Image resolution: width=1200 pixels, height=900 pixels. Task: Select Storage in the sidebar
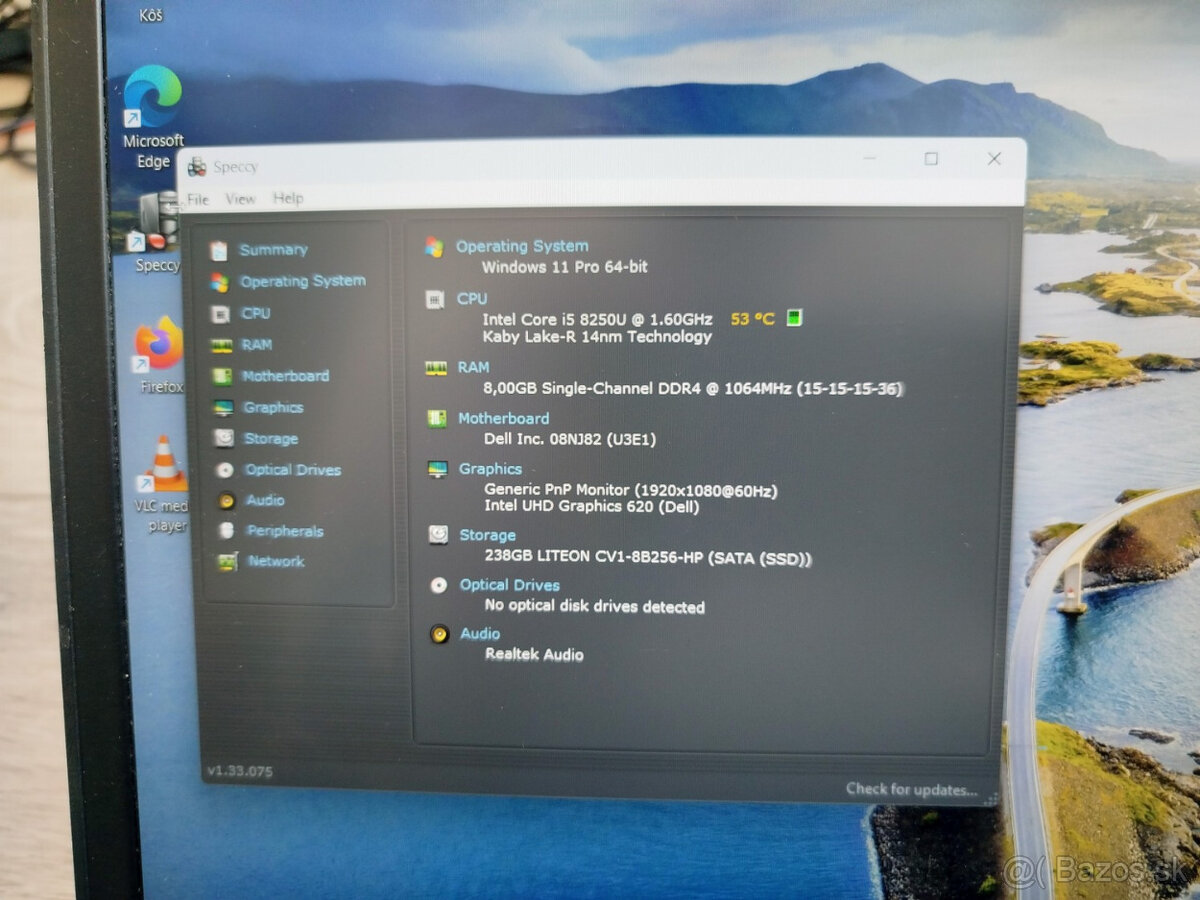(270, 439)
